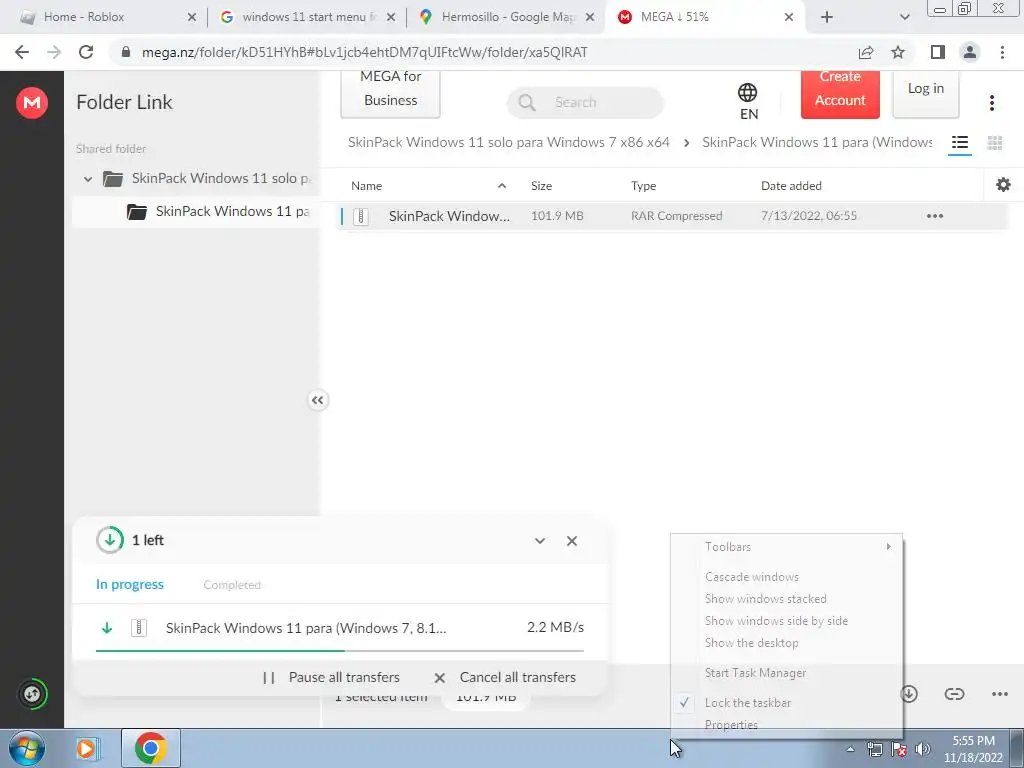The image size is (1024, 768).
Task: Click the download progress bar
Action: (x=340, y=651)
